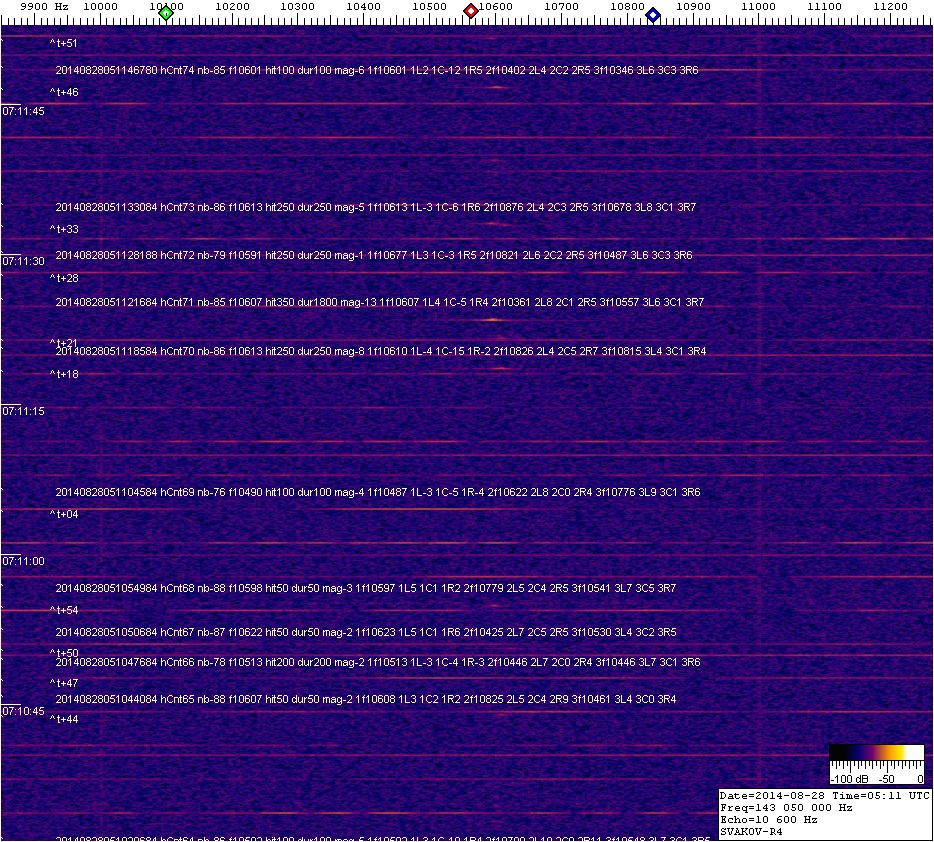Select the hCnt69 detection log line
Viewport: 934px width, 842px height.
(x=377, y=493)
